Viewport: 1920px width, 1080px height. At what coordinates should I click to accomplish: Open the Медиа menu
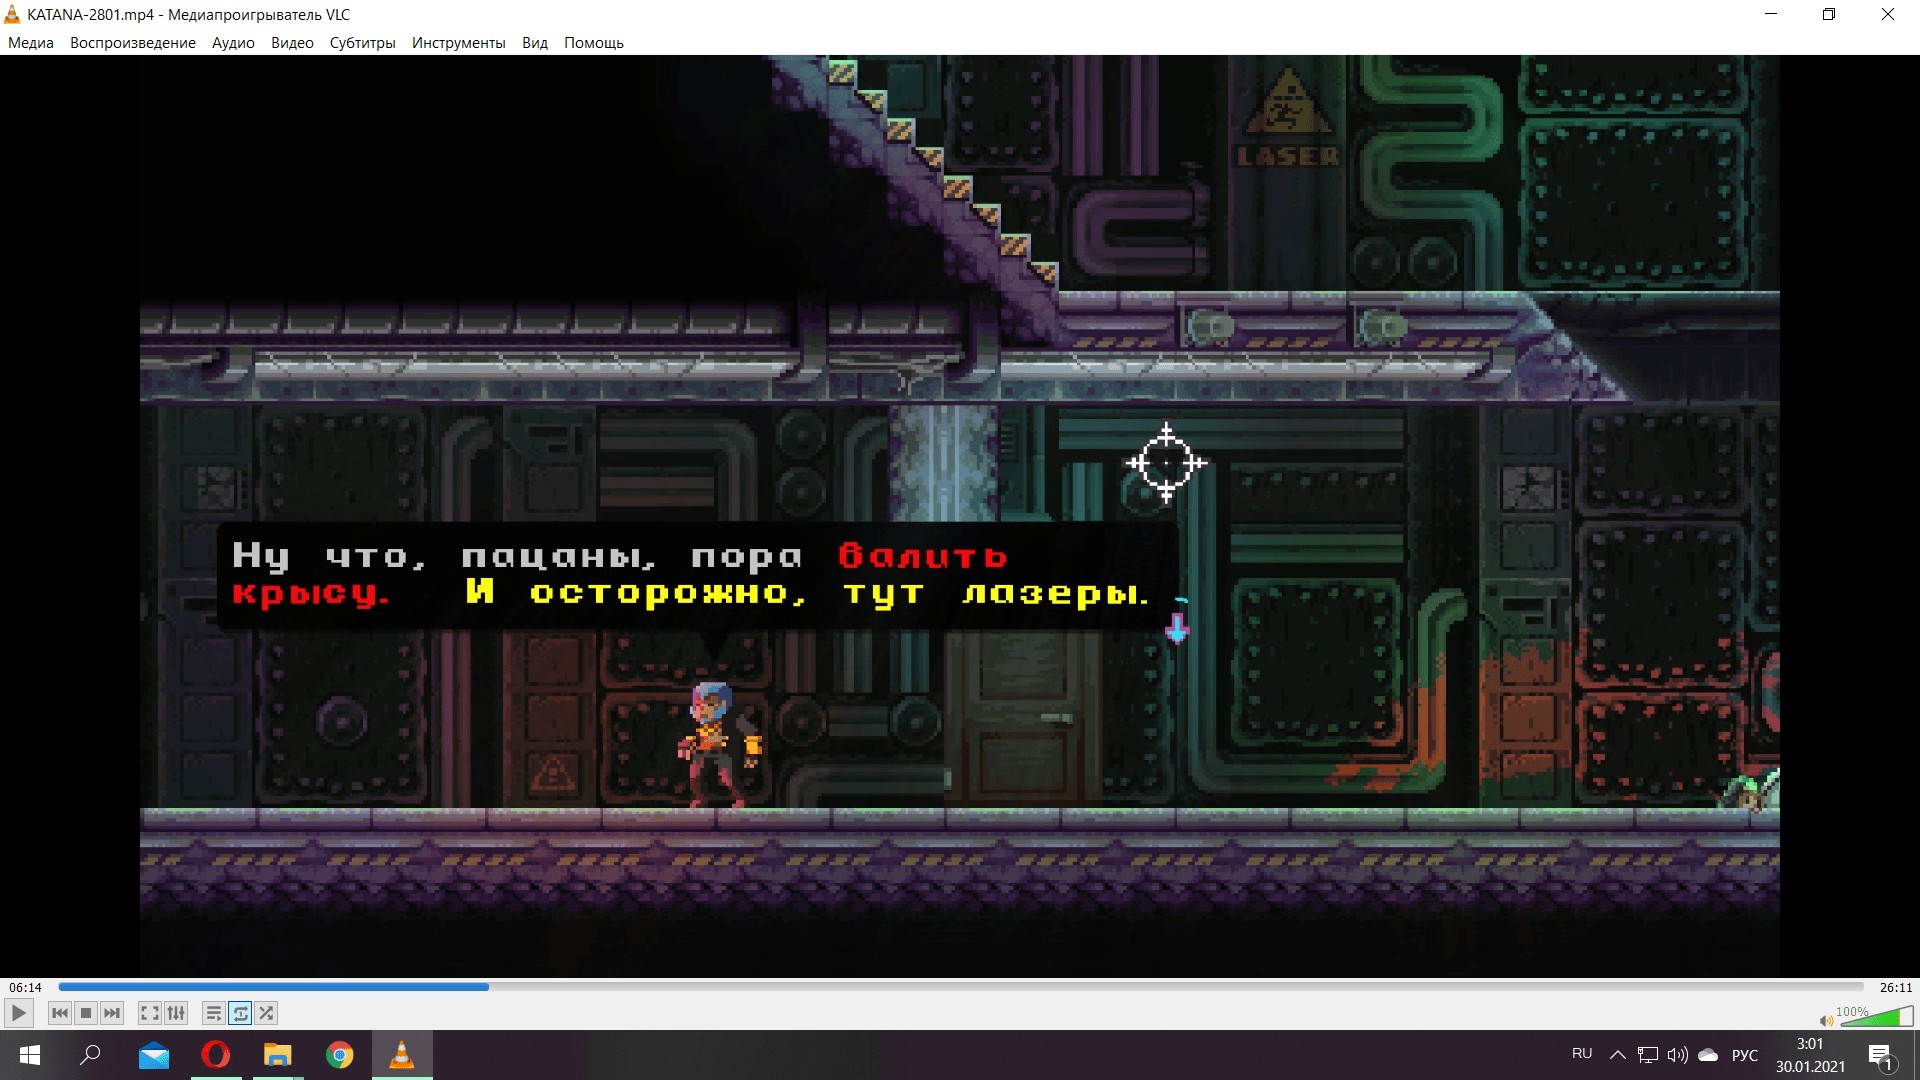pos(31,42)
